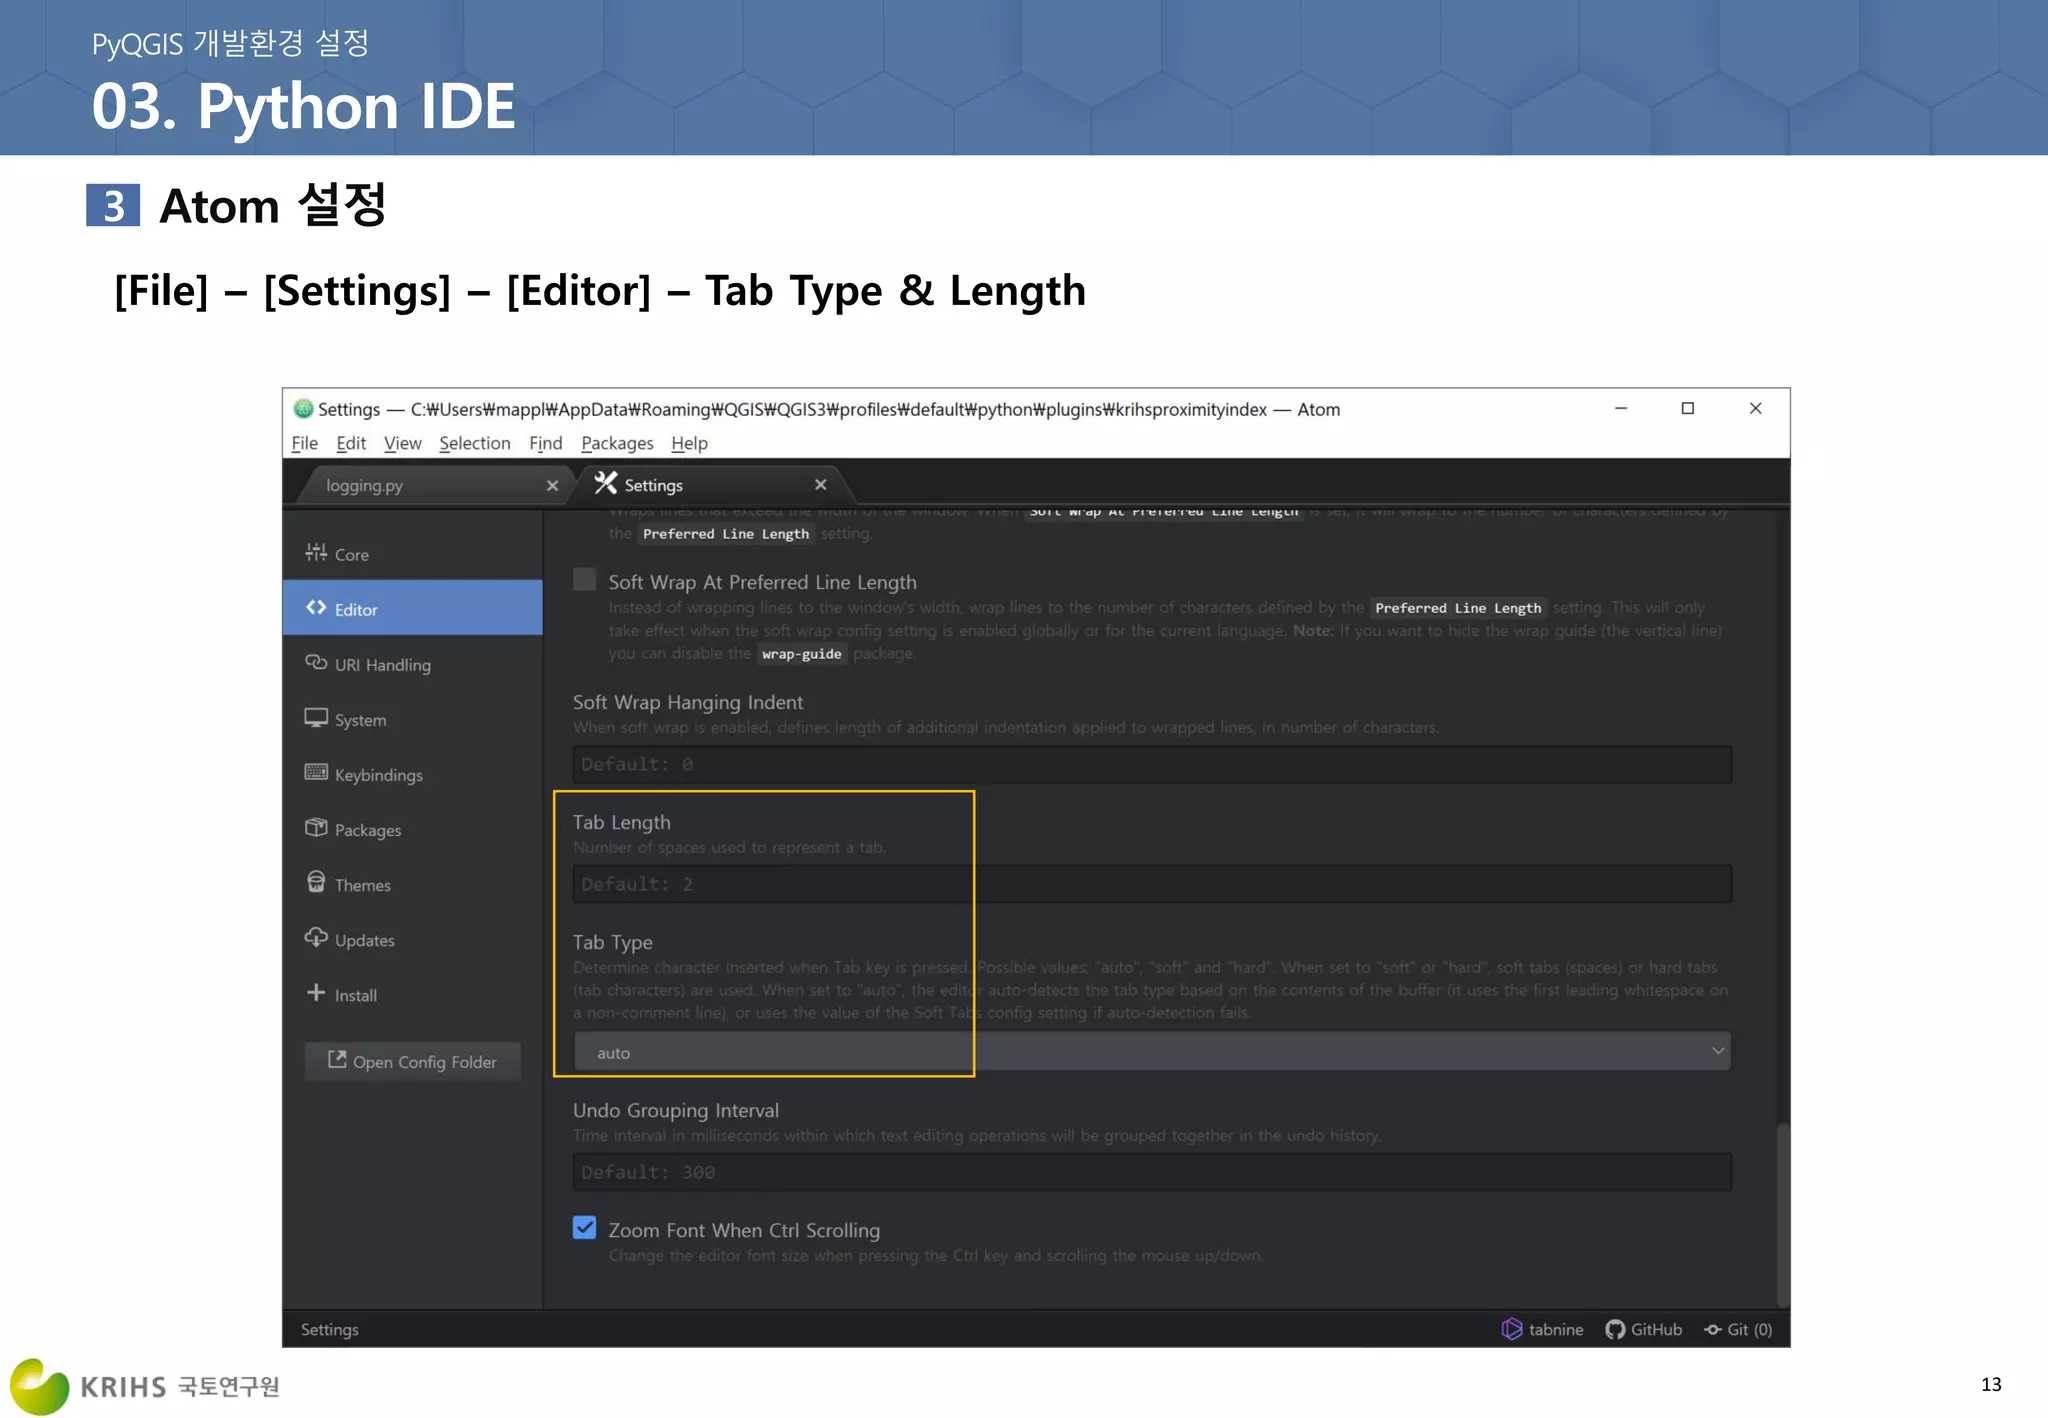2048x1418 pixels.
Task: Switch to the logging.py tab
Action: click(x=364, y=485)
